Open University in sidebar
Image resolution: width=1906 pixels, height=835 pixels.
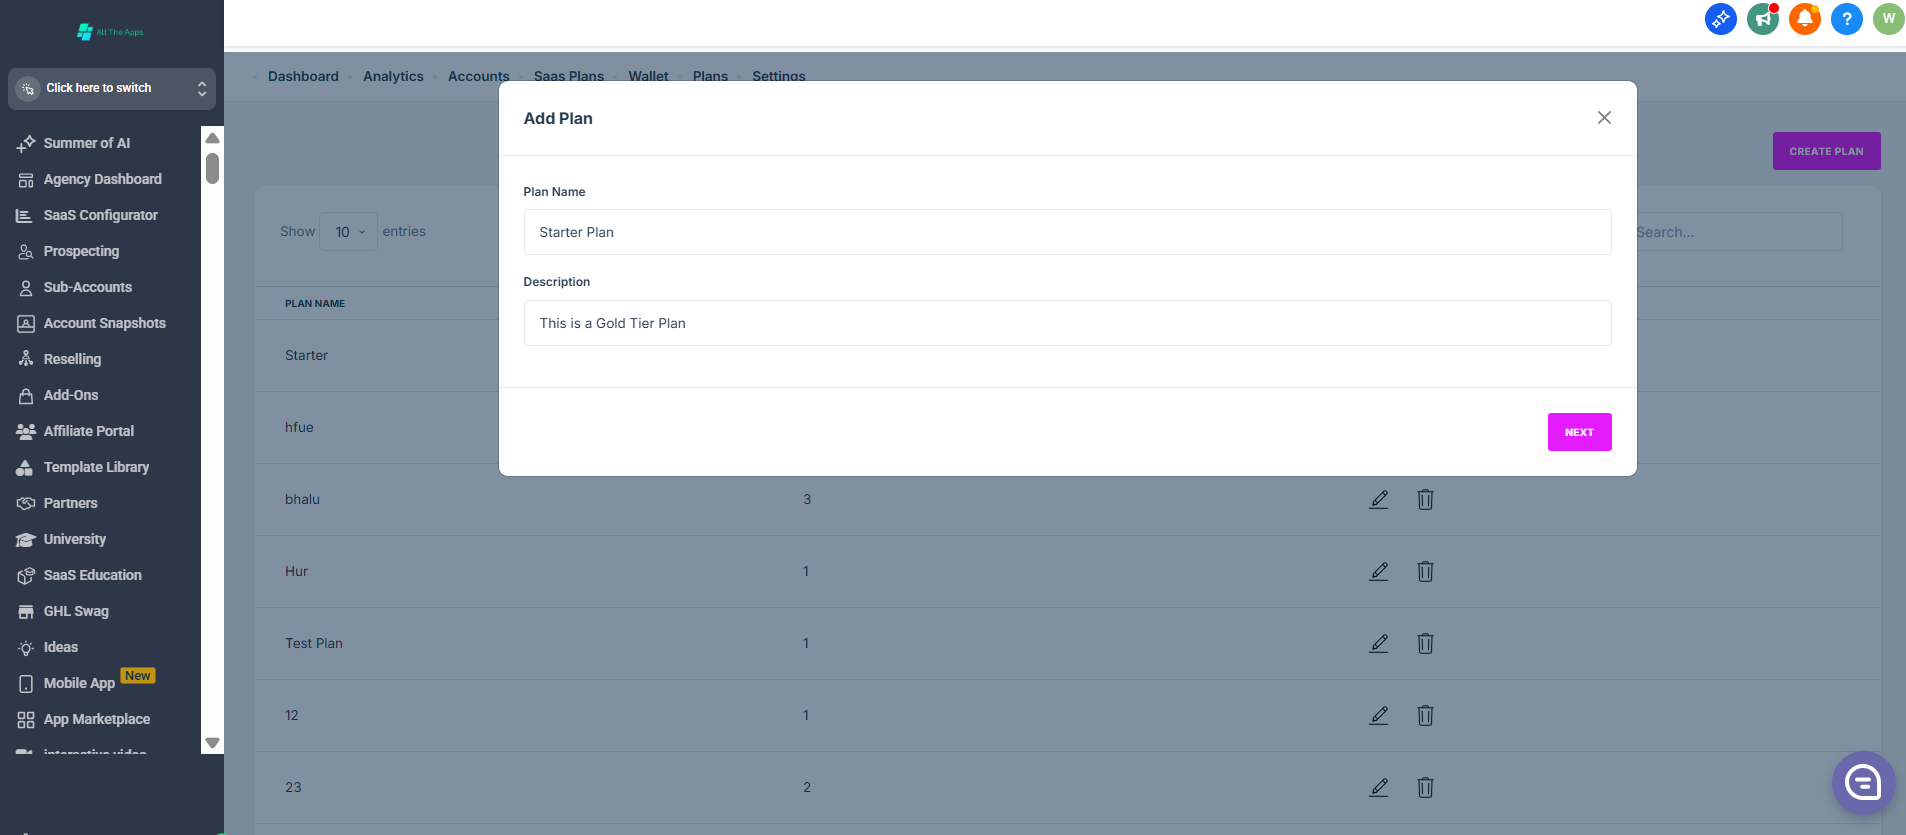pyautogui.click(x=74, y=539)
